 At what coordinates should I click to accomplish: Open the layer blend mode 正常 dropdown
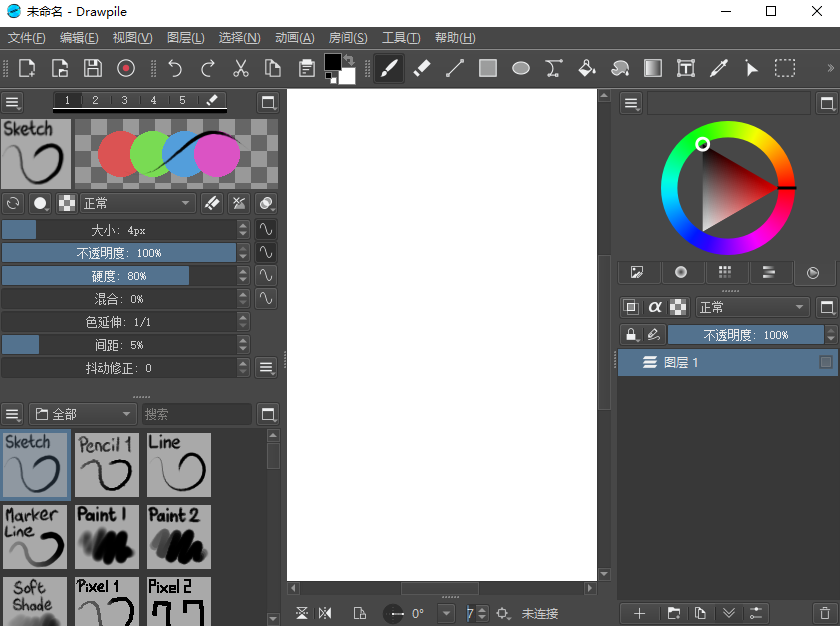click(x=752, y=307)
